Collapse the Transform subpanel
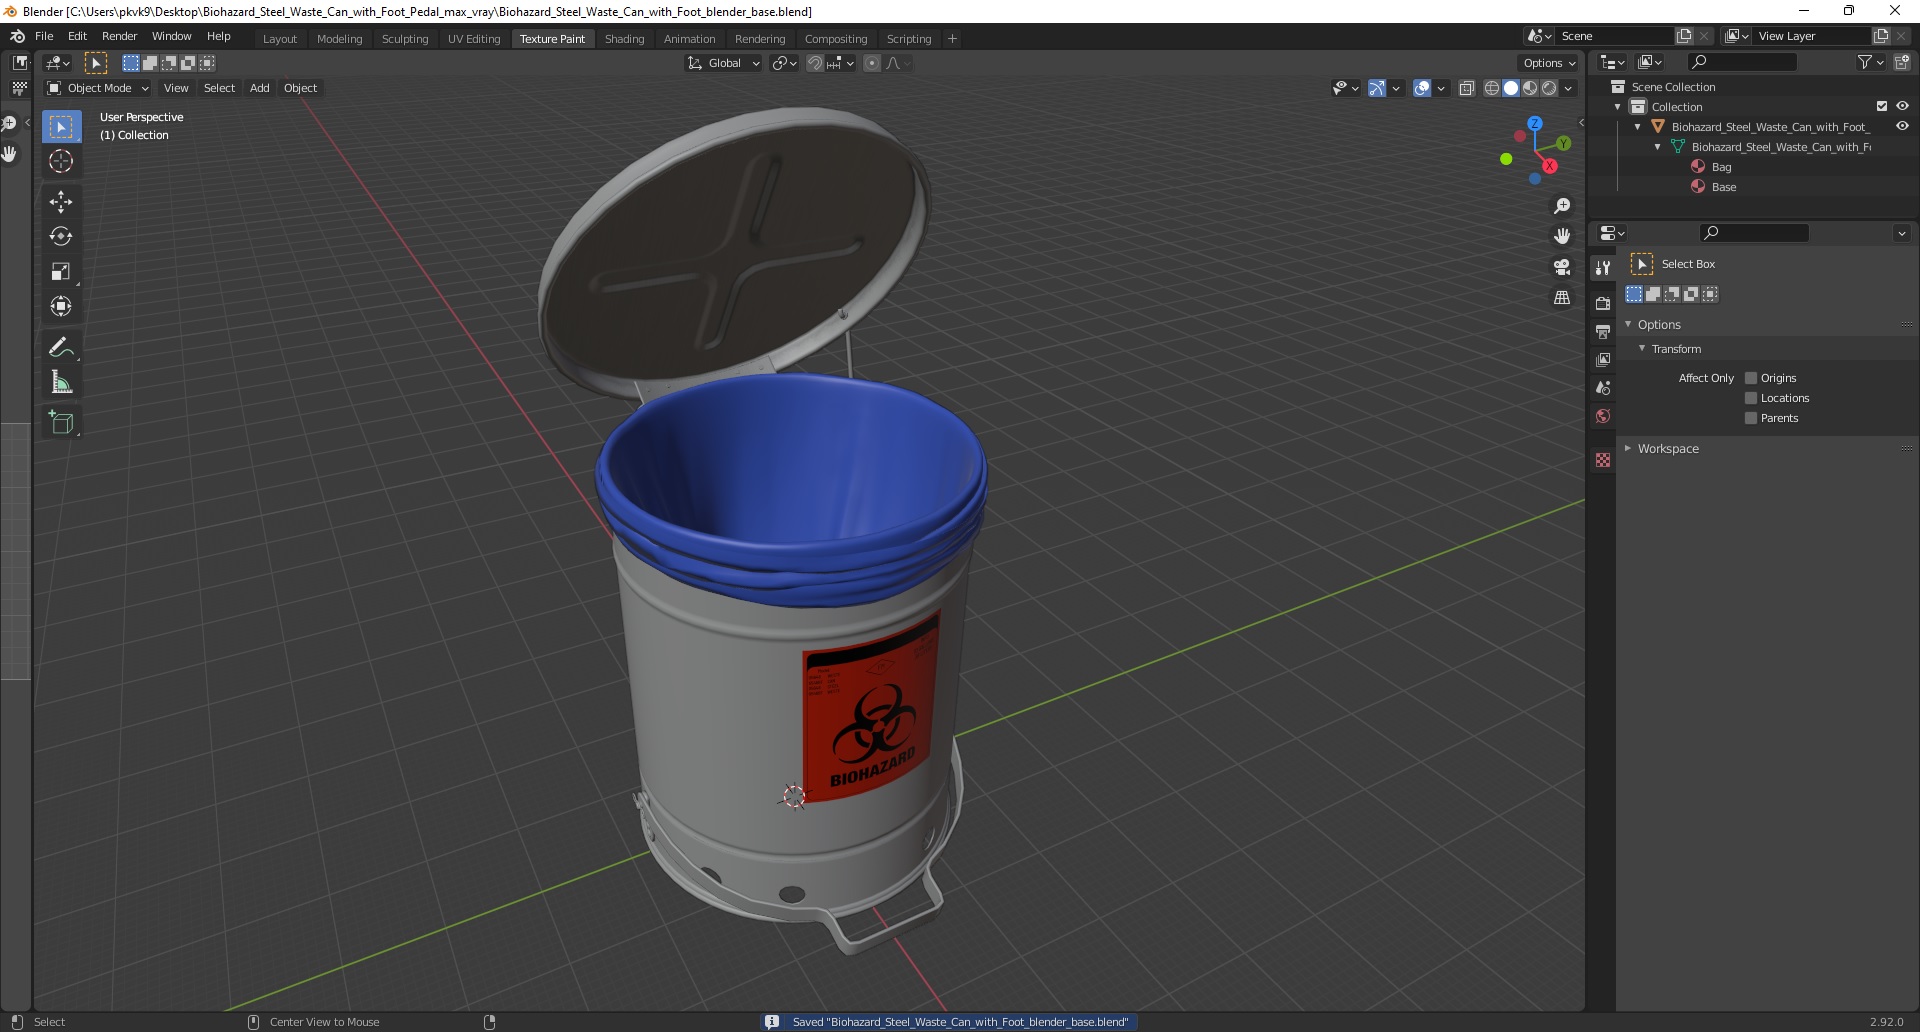1920x1032 pixels. pyautogui.click(x=1642, y=348)
